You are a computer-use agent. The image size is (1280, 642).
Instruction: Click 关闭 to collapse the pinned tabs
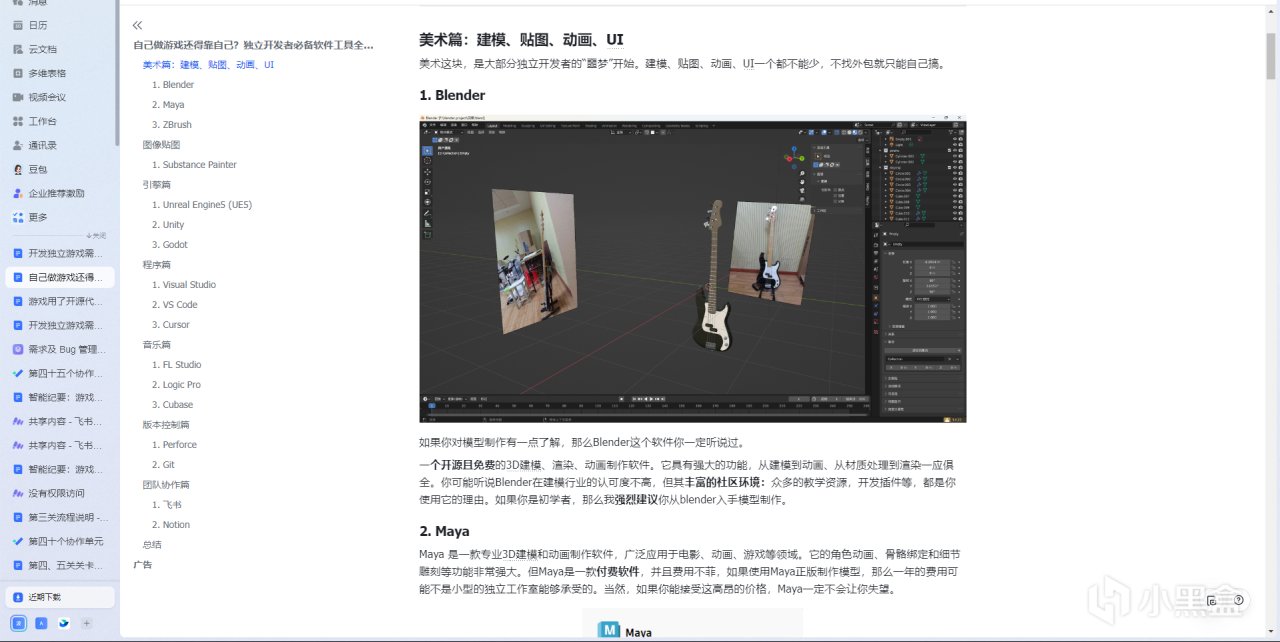96,236
